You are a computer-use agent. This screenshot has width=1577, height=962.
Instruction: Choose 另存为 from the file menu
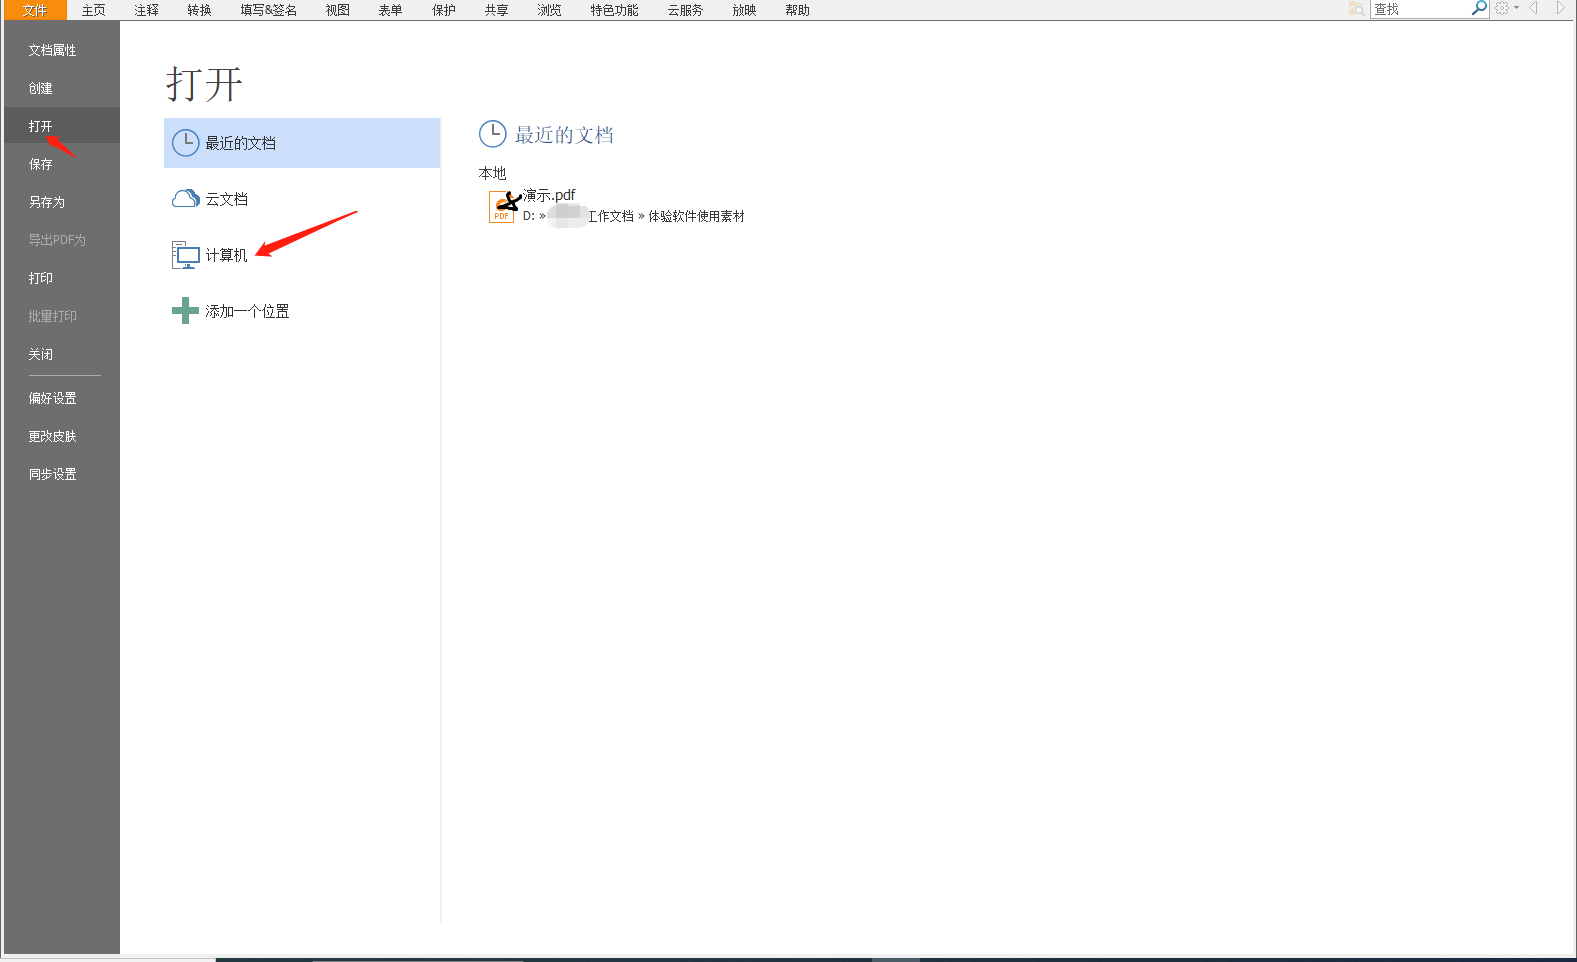pos(46,202)
